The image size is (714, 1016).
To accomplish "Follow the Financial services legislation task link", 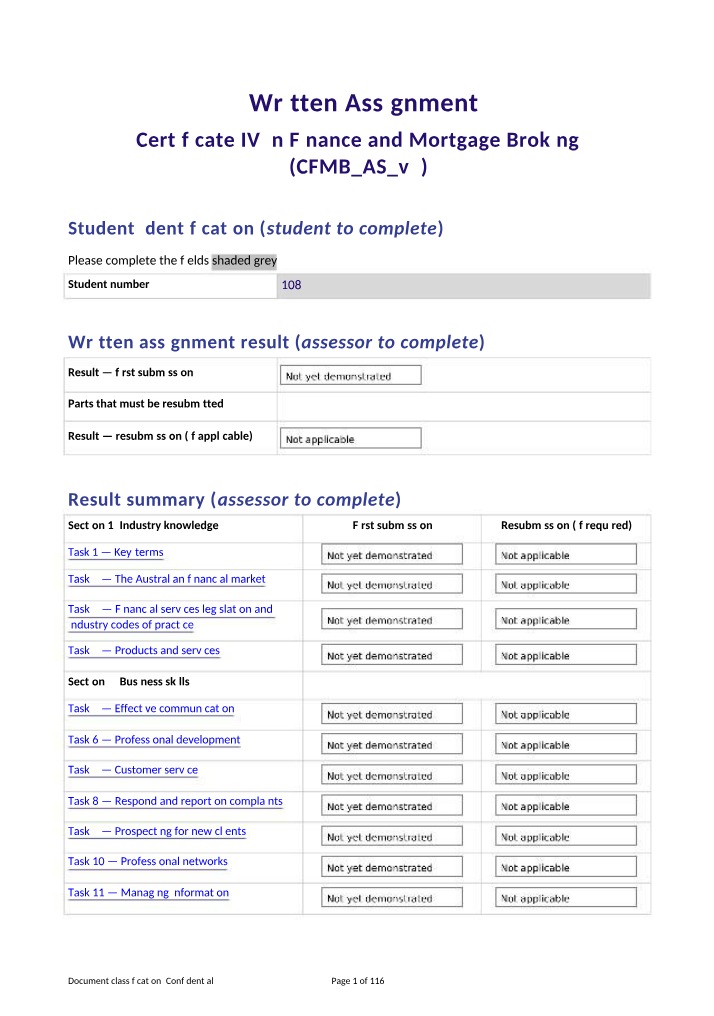I will pos(170,617).
